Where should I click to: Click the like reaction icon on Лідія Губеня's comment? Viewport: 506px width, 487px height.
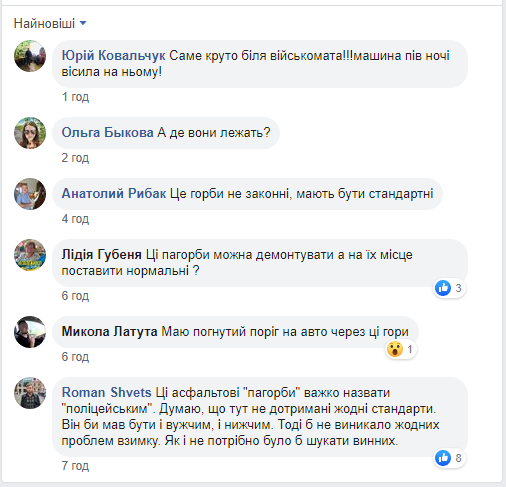(443, 288)
